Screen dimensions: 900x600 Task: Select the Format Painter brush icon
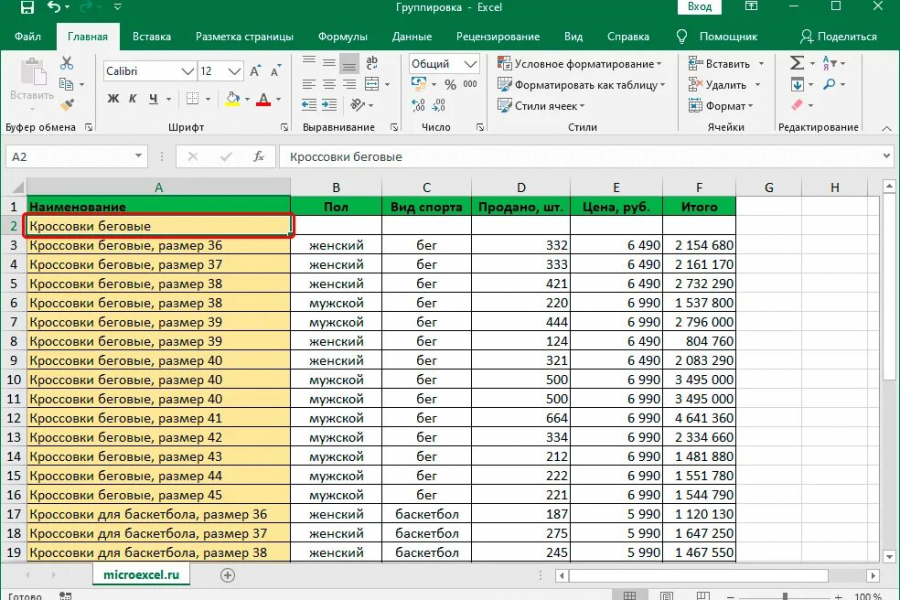66,105
